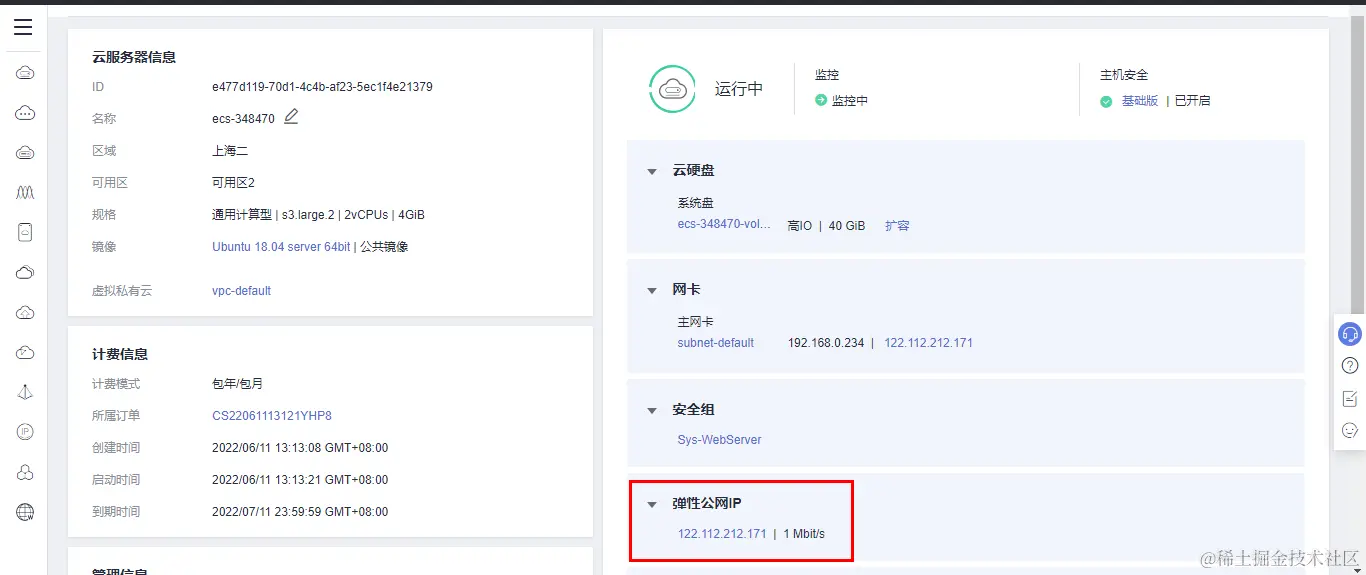Open the globe sidebar icon

pyautogui.click(x=25, y=512)
